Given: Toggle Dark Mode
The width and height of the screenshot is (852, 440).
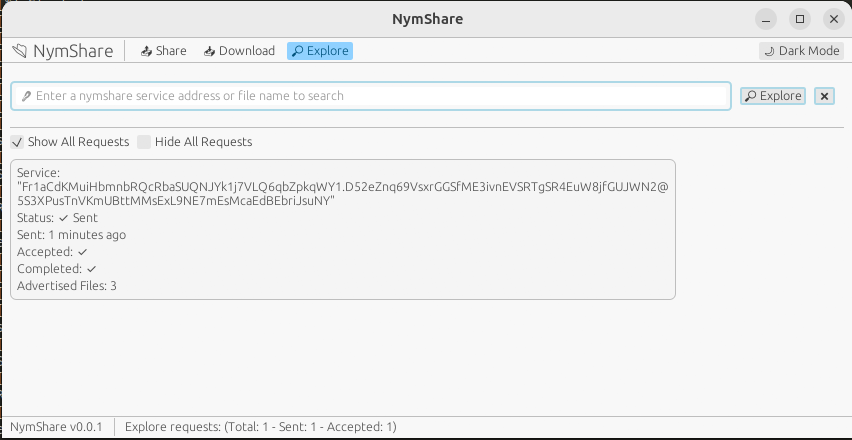Looking at the screenshot, I should click(801, 51).
